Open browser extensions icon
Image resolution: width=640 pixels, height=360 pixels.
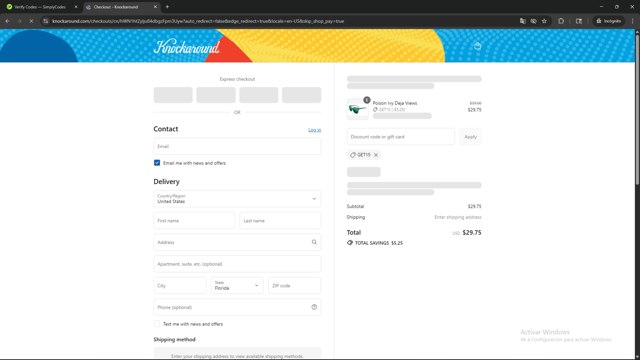tap(561, 21)
